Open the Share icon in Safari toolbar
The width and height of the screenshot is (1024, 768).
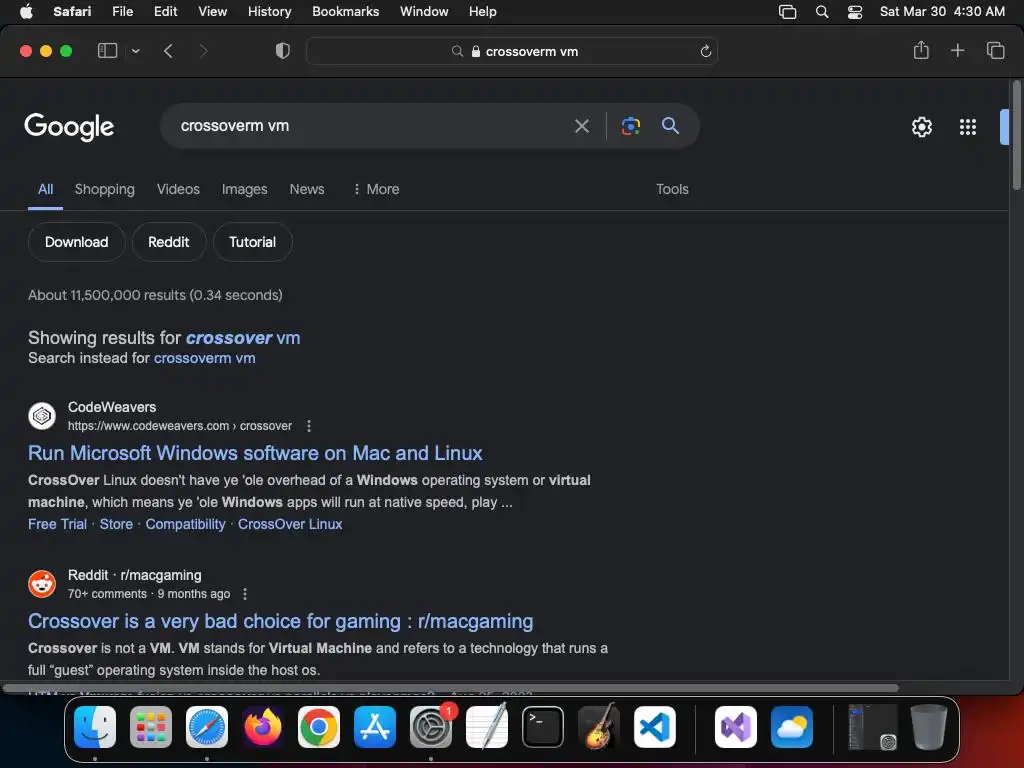(x=921, y=50)
